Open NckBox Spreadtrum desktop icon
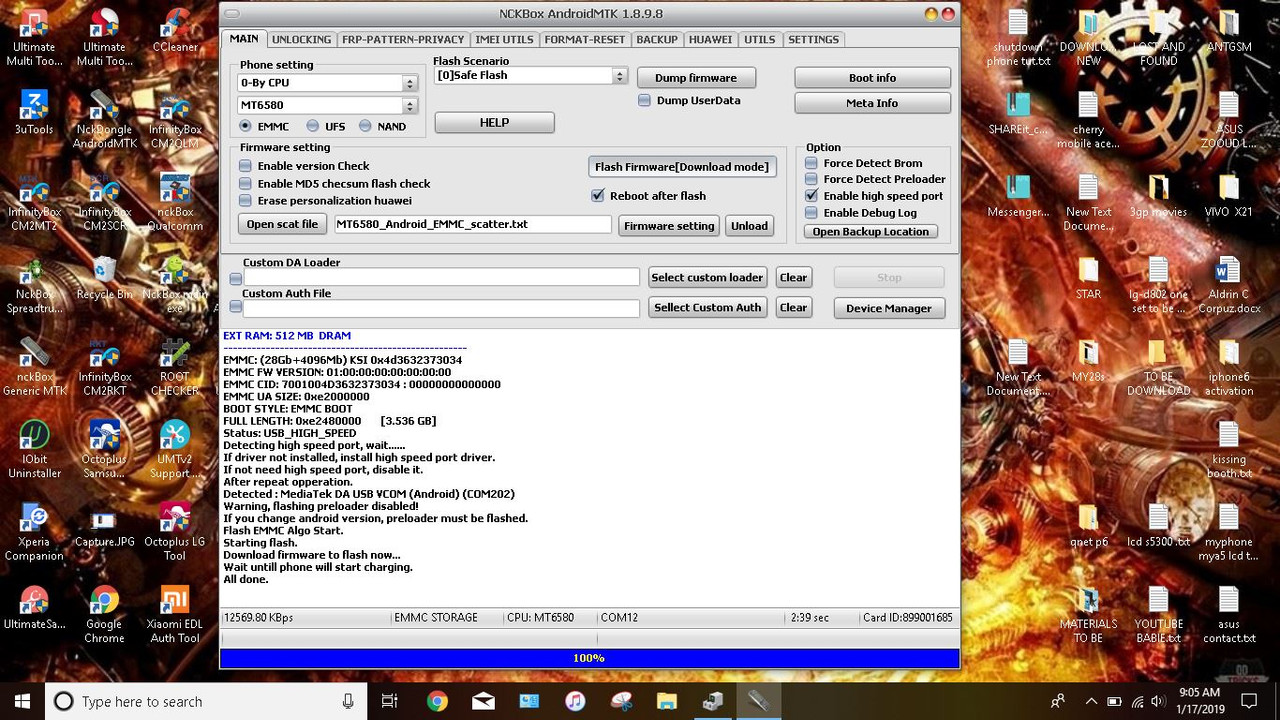This screenshot has height=720, width=1280. click(34, 284)
